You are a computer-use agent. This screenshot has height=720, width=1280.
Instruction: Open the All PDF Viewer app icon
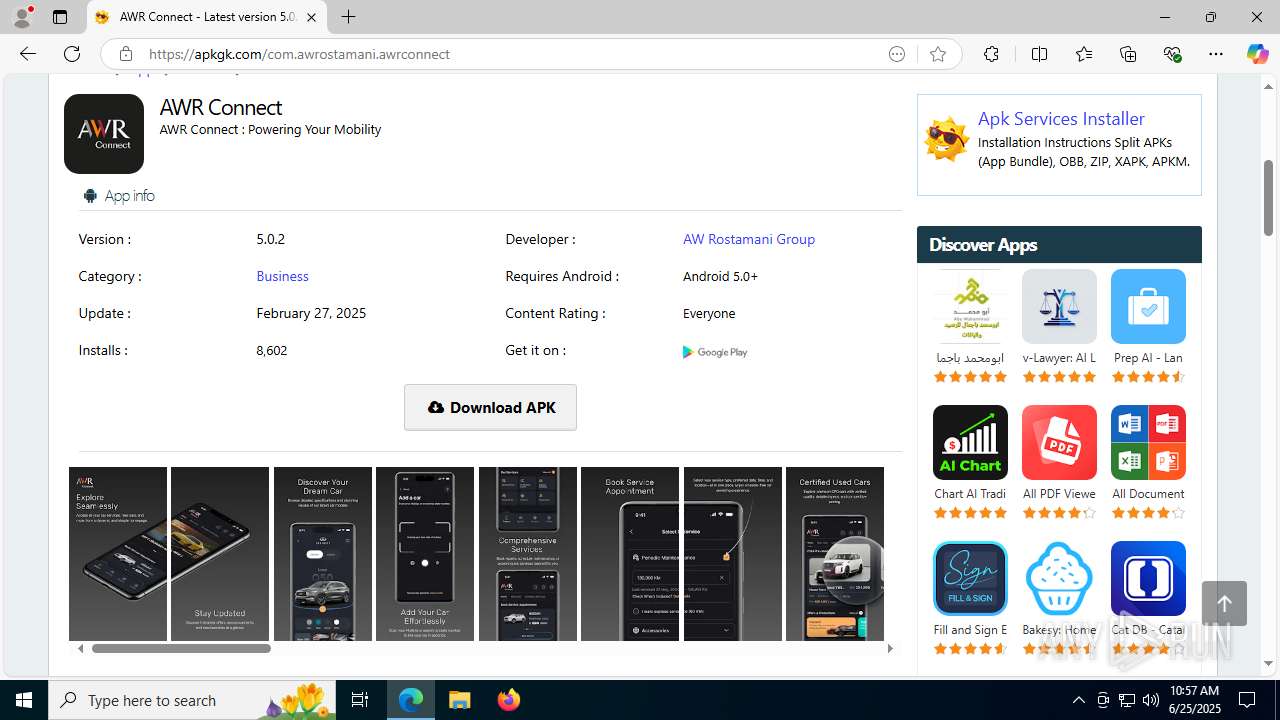pyautogui.click(x=1059, y=442)
